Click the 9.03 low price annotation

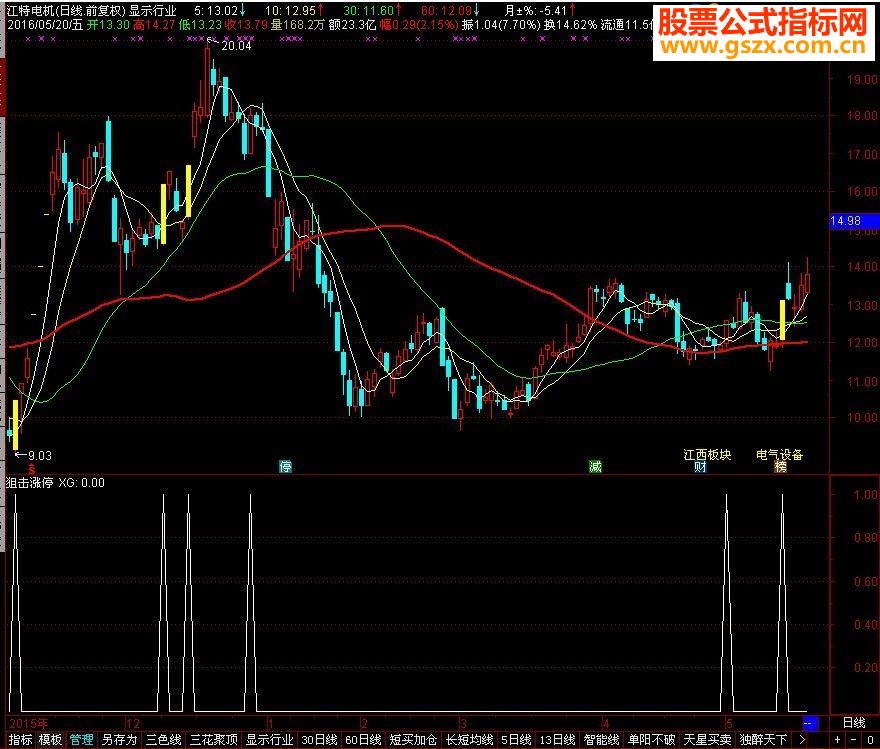40,456
